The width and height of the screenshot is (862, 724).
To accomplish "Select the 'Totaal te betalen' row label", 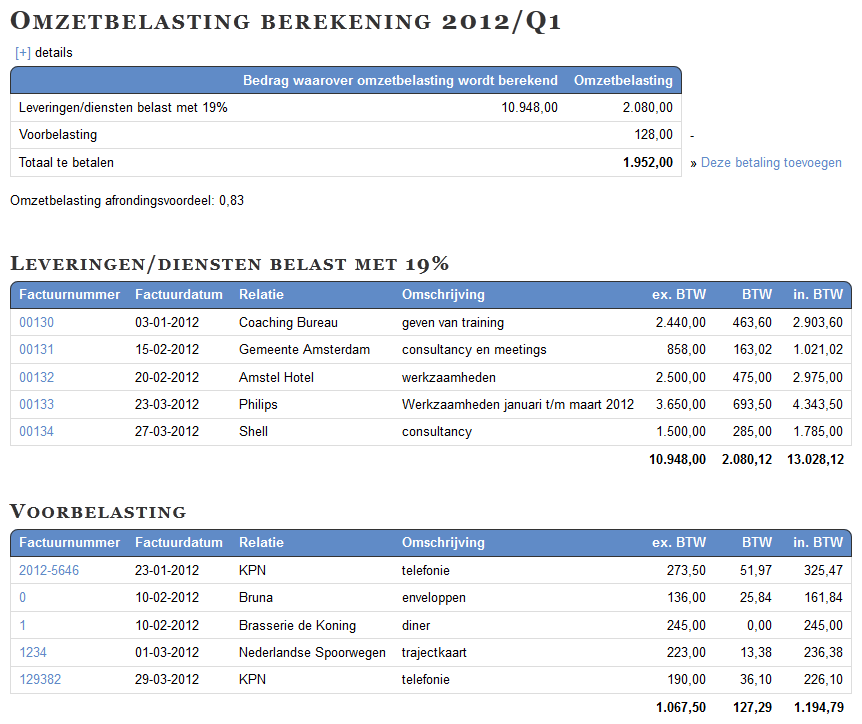I will [x=66, y=163].
